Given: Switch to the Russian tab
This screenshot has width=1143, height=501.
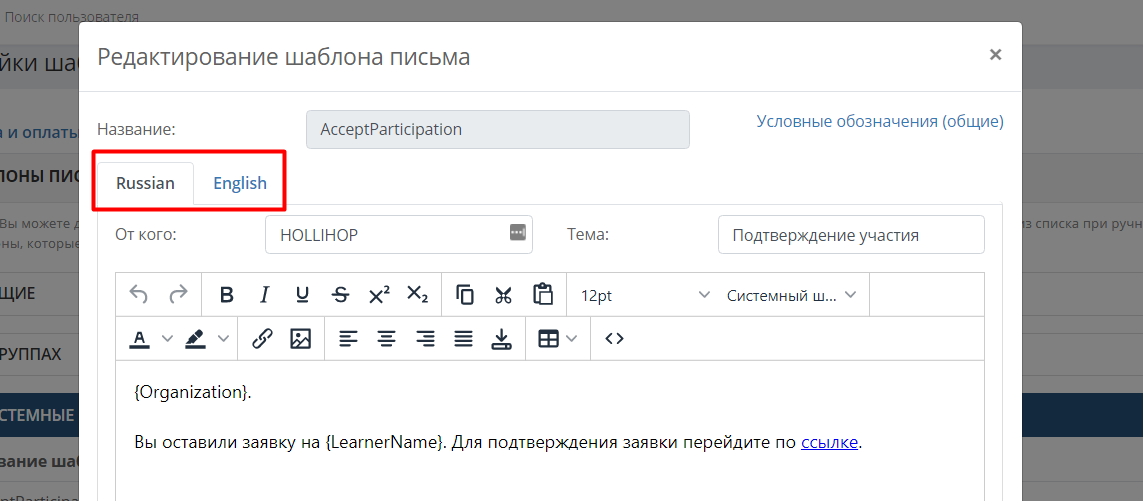Looking at the screenshot, I should click(x=145, y=183).
